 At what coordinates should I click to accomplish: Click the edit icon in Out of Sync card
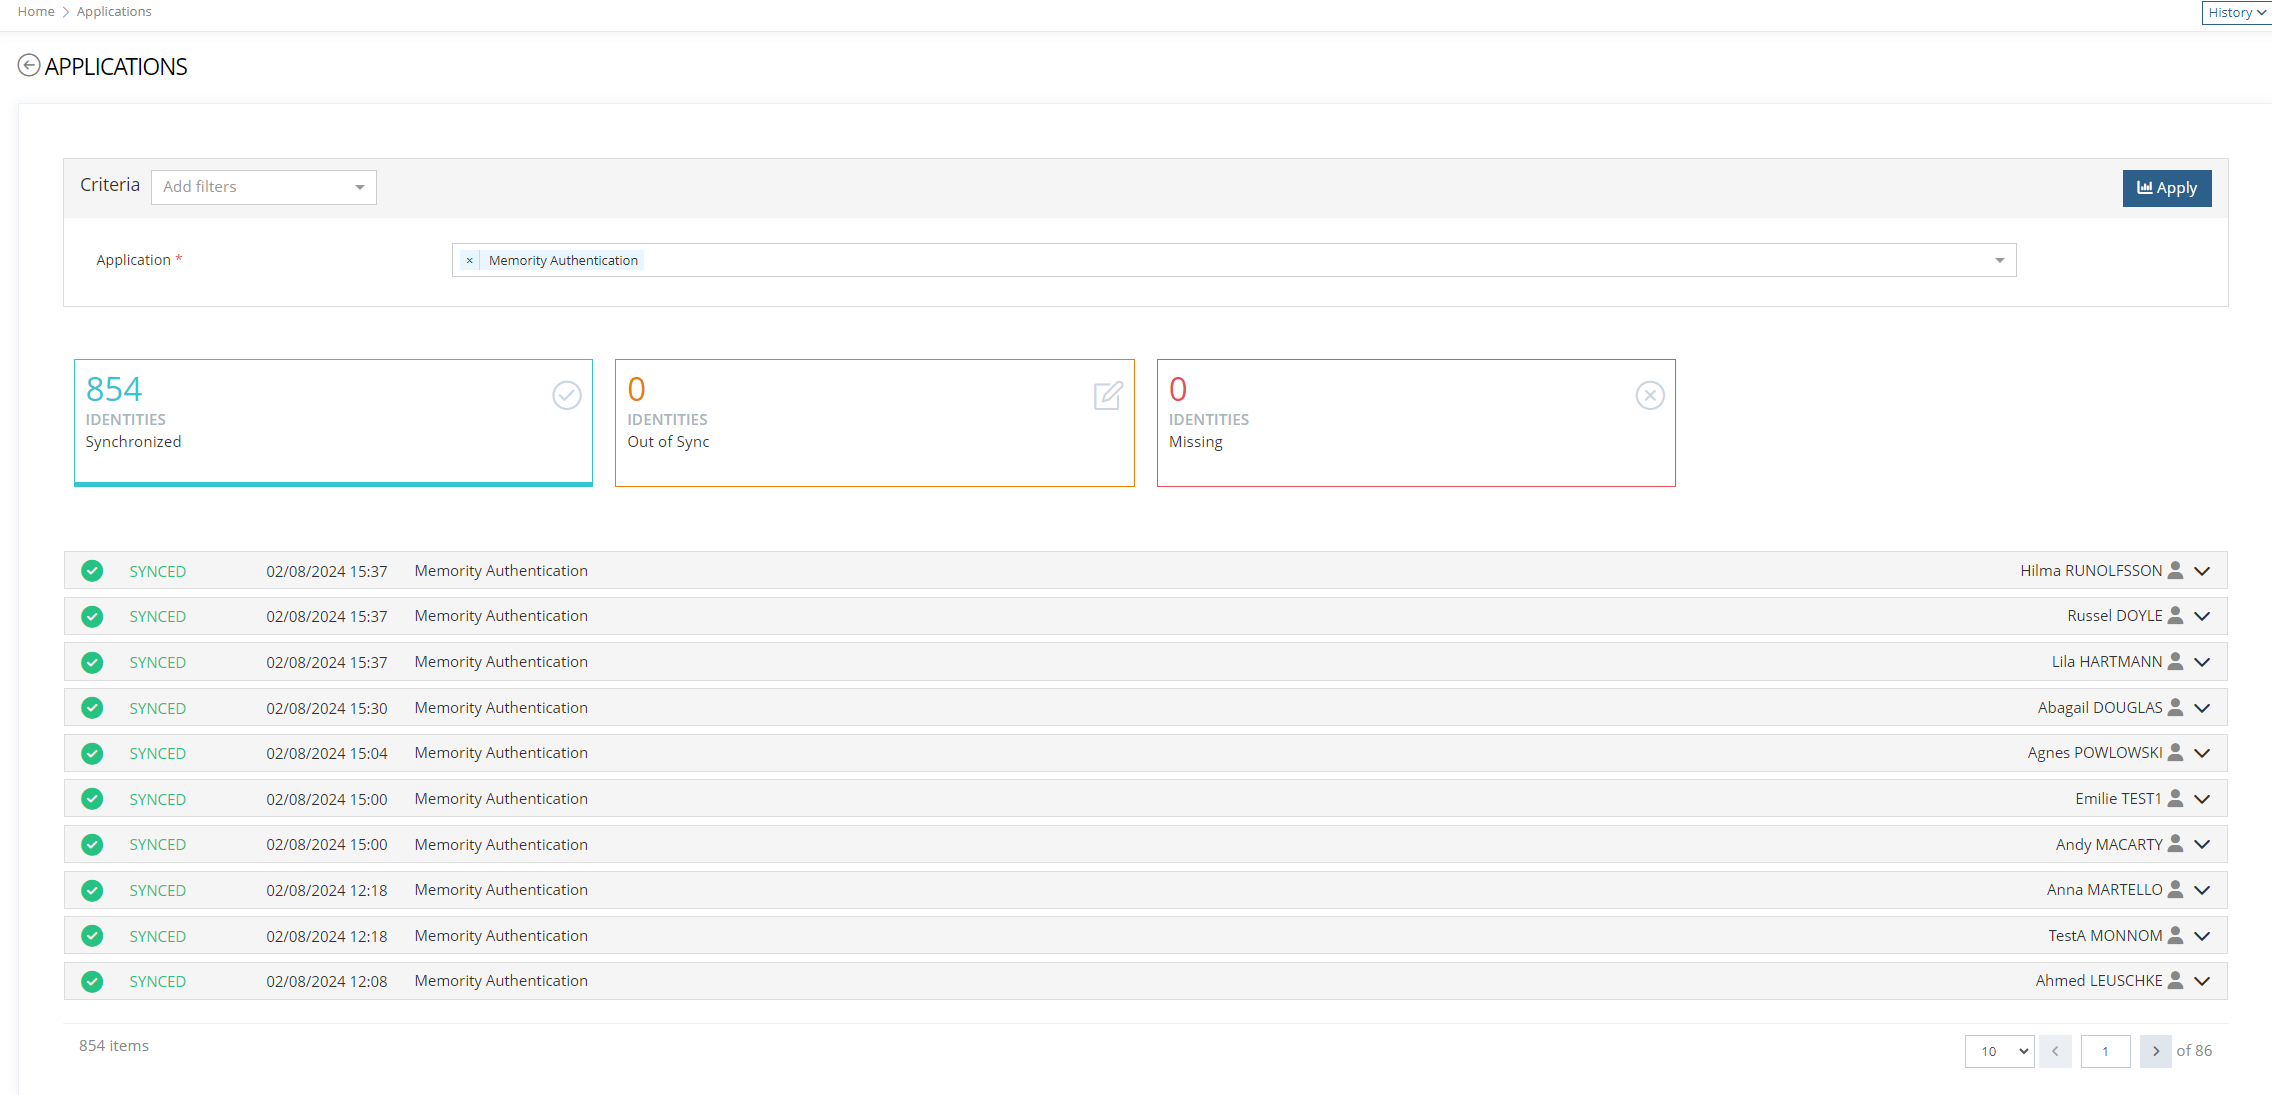coord(1108,395)
